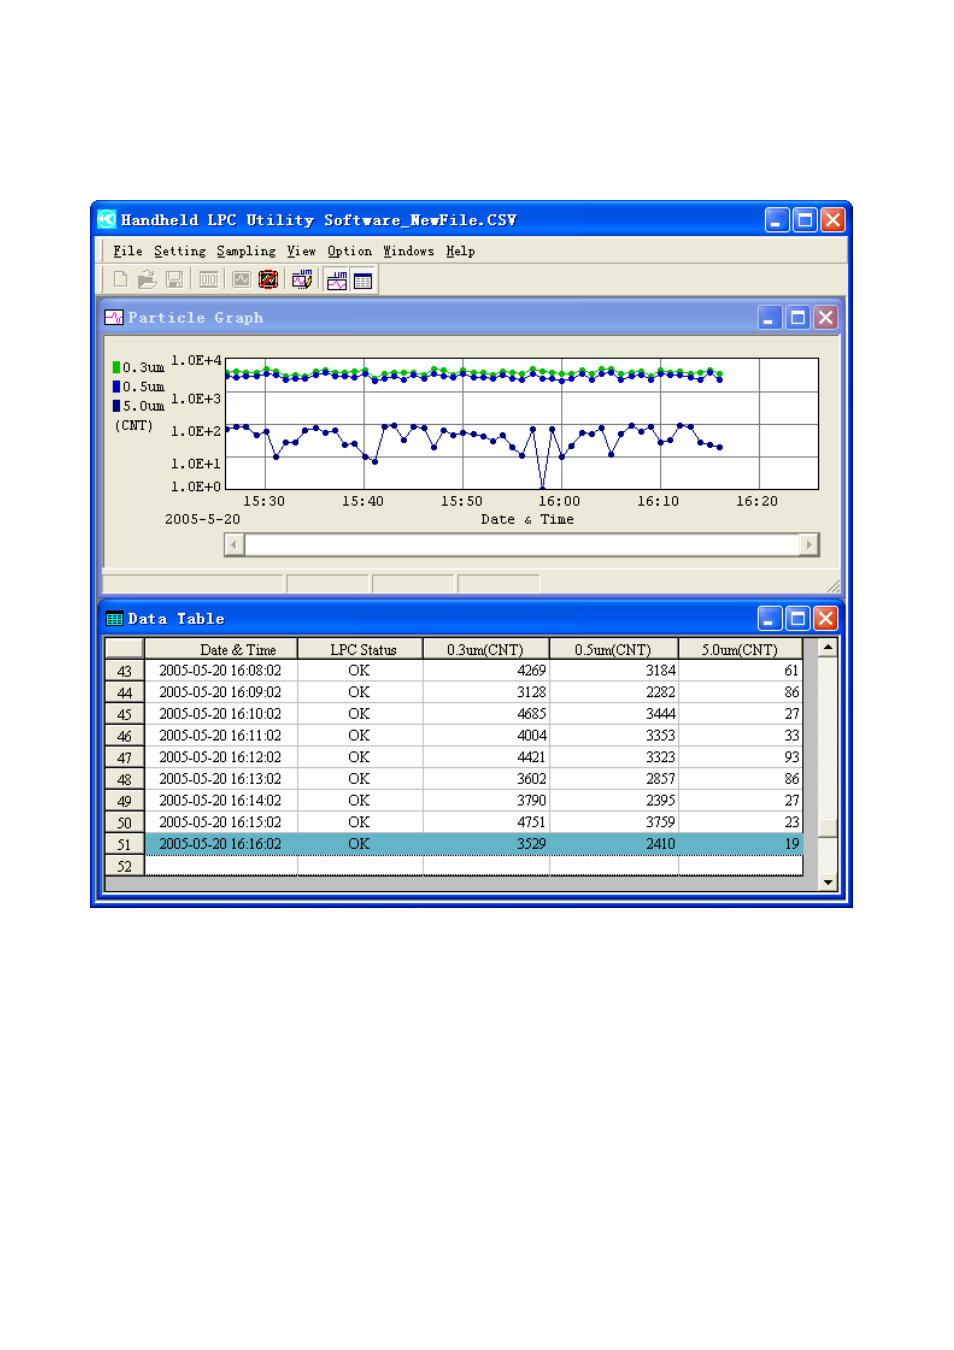Minimize the main Handheld LPC Utility window
This screenshot has height=1350, width=954.
(777, 220)
